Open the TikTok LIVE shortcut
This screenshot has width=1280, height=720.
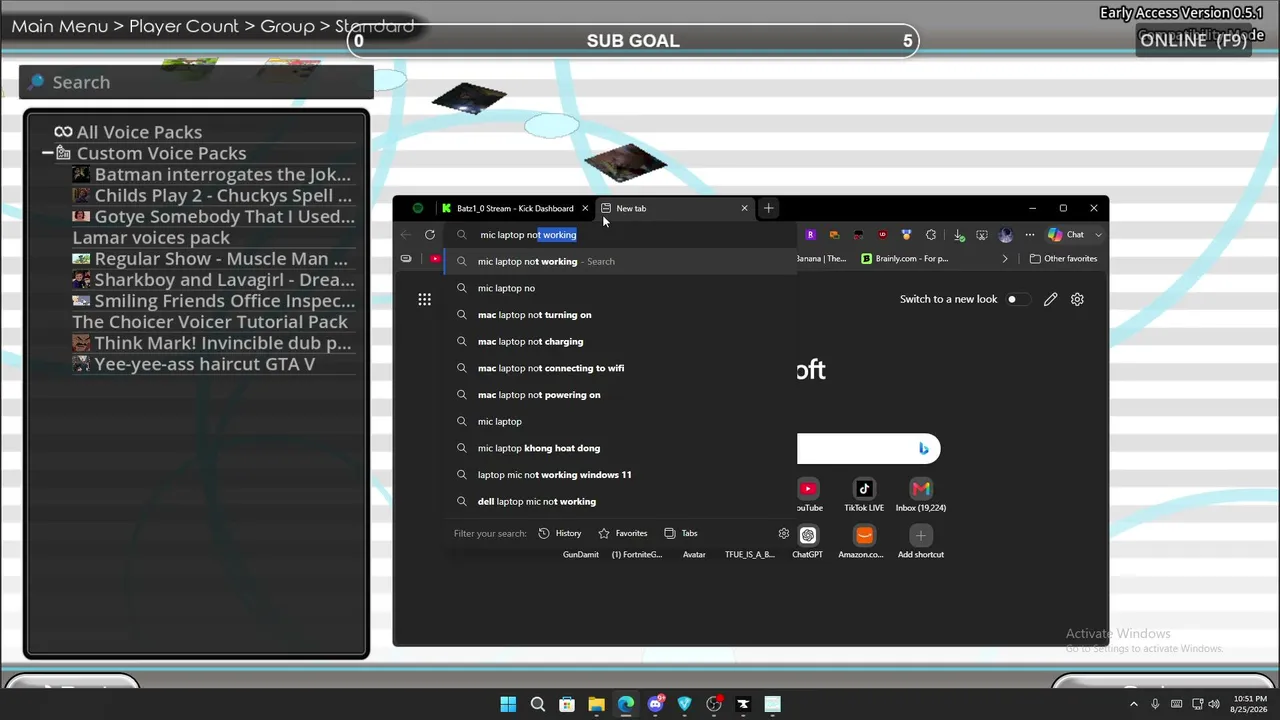tap(864, 494)
